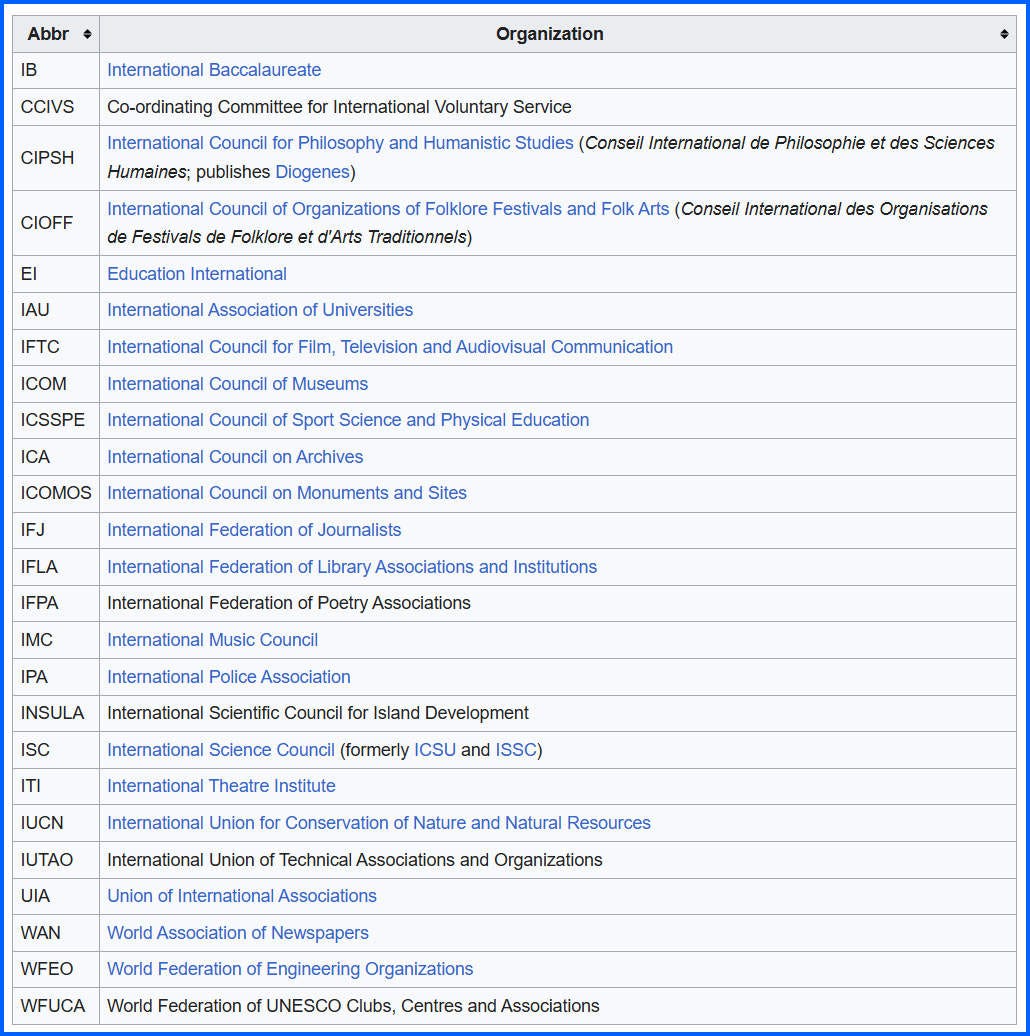Screen dimensions: 1030x1036
Task: Open International Federation of Journalists link
Action: tap(254, 530)
